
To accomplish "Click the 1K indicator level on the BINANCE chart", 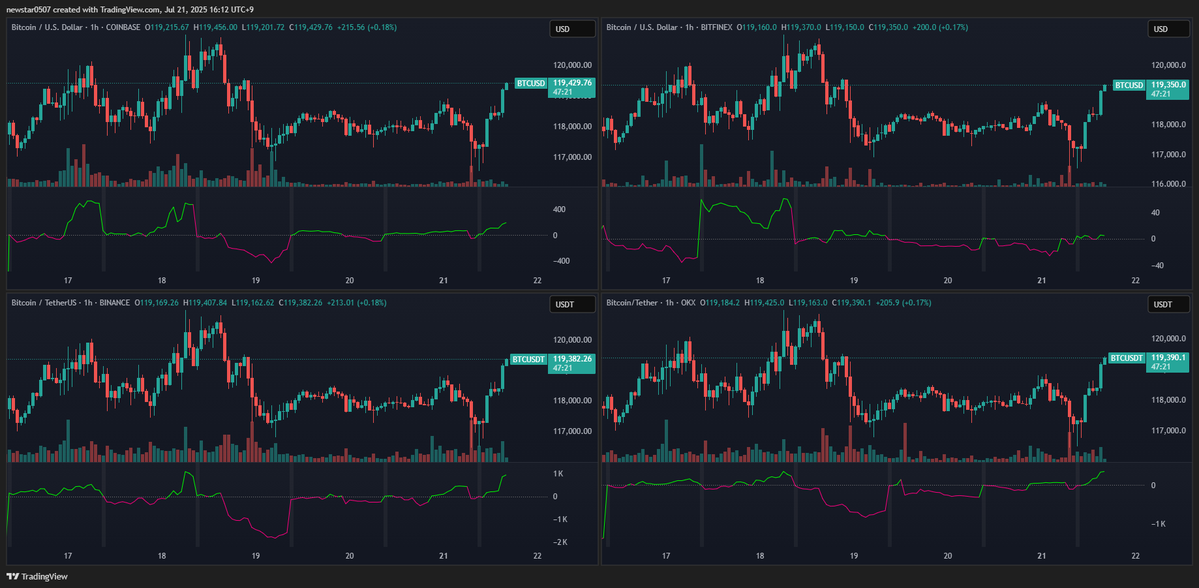I will click(x=560, y=474).
